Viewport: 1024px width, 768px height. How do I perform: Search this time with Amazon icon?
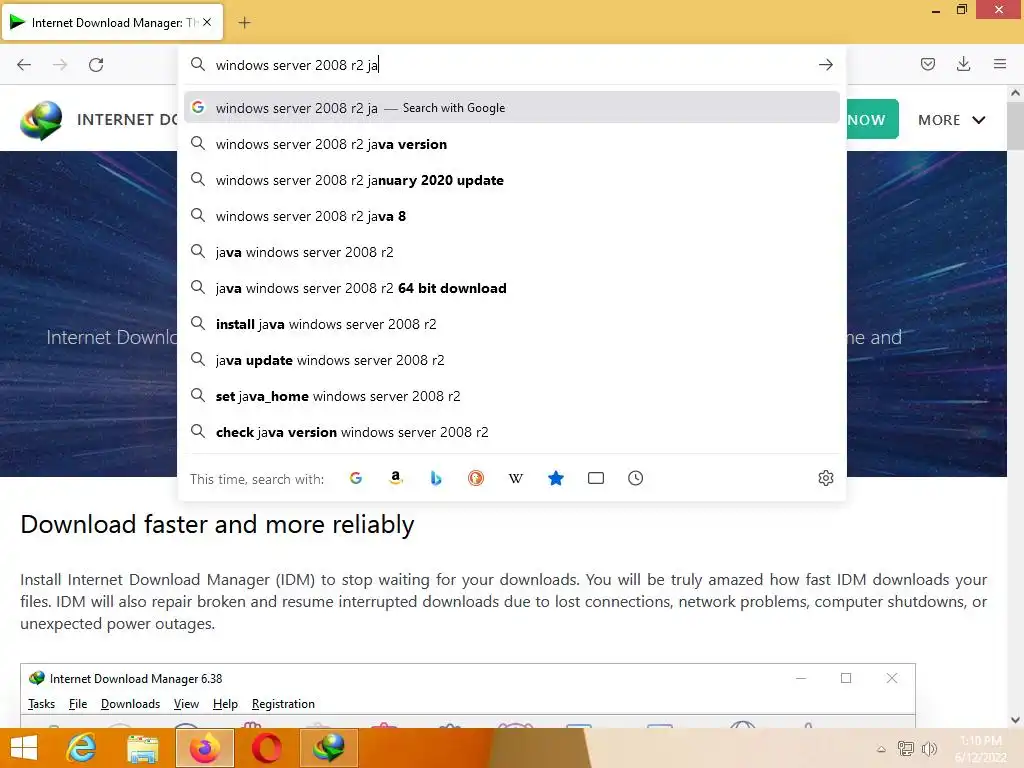pyautogui.click(x=396, y=478)
